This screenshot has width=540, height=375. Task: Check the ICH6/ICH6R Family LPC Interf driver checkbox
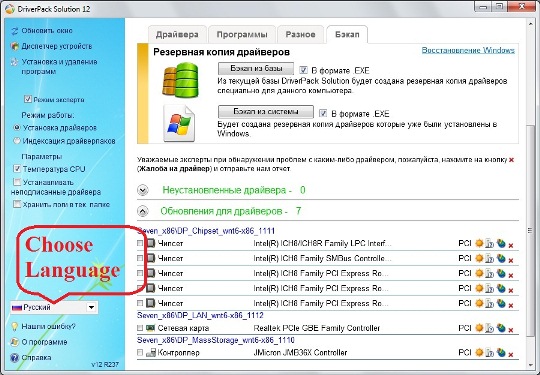click(140, 243)
